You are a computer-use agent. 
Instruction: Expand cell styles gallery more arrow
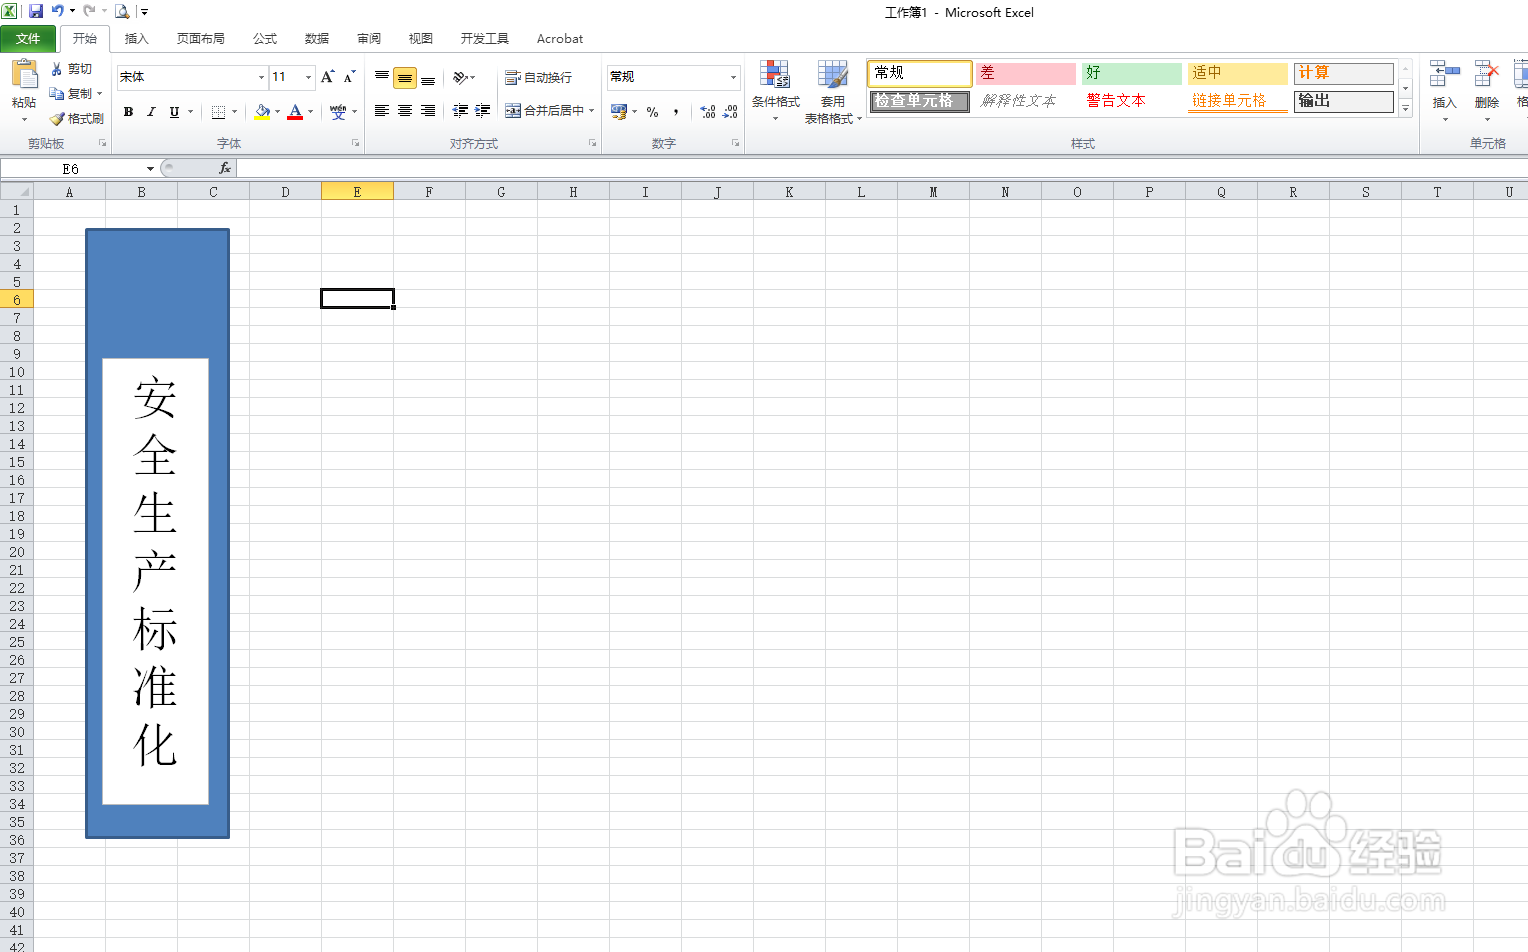pos(1405,108)
